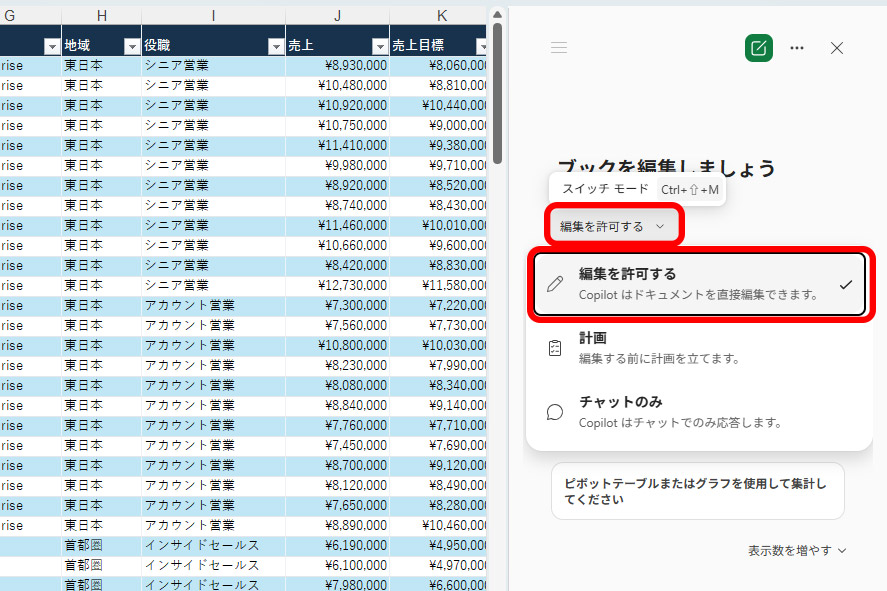Select column I header
The image size is (887, 591).
(x=213, y=16)
